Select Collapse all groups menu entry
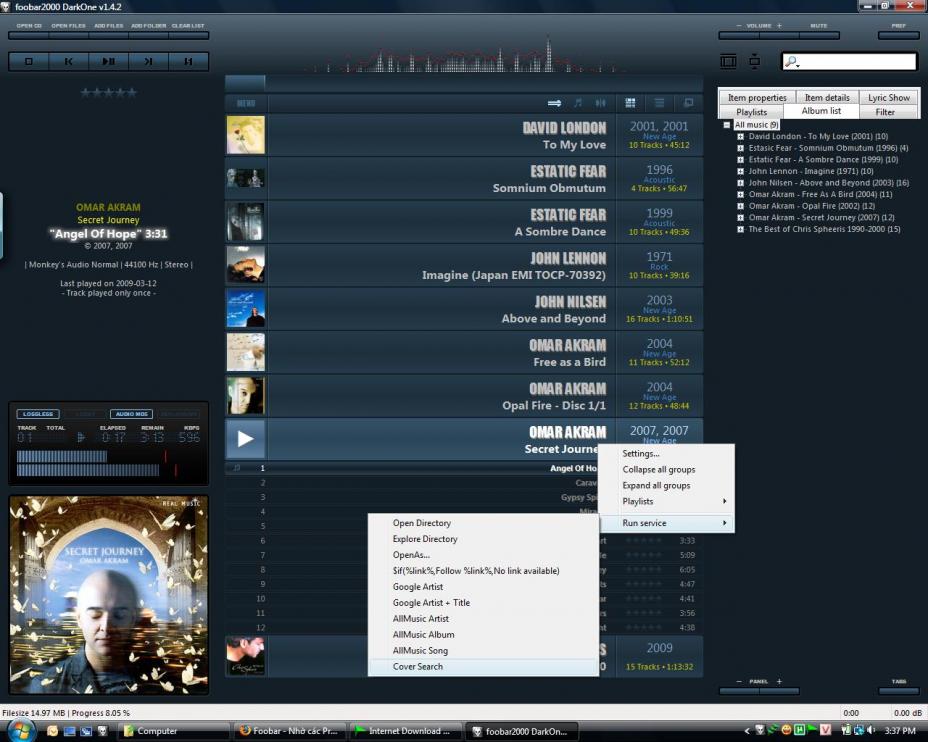 tap(667, 469)
